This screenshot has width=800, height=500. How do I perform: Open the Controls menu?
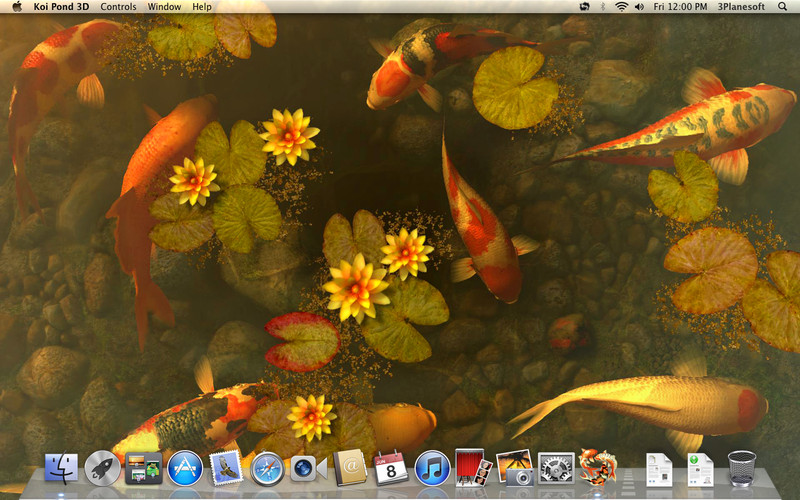click(119, 7)
